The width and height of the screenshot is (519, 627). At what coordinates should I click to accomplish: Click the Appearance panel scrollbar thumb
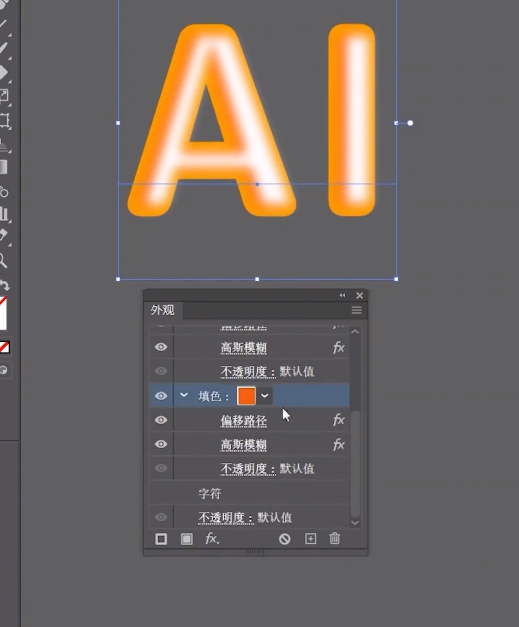click(x=355, y=464)
